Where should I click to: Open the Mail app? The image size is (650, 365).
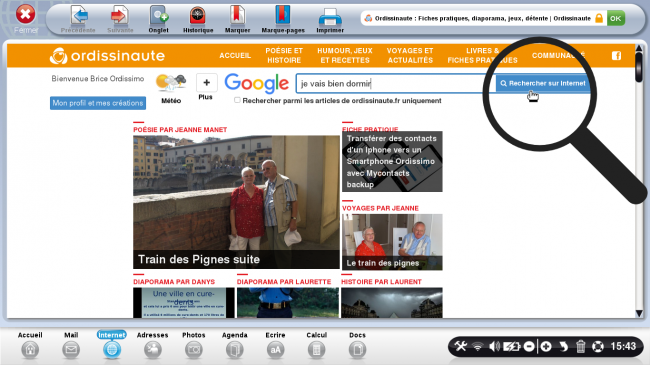(x=71, y=350)
